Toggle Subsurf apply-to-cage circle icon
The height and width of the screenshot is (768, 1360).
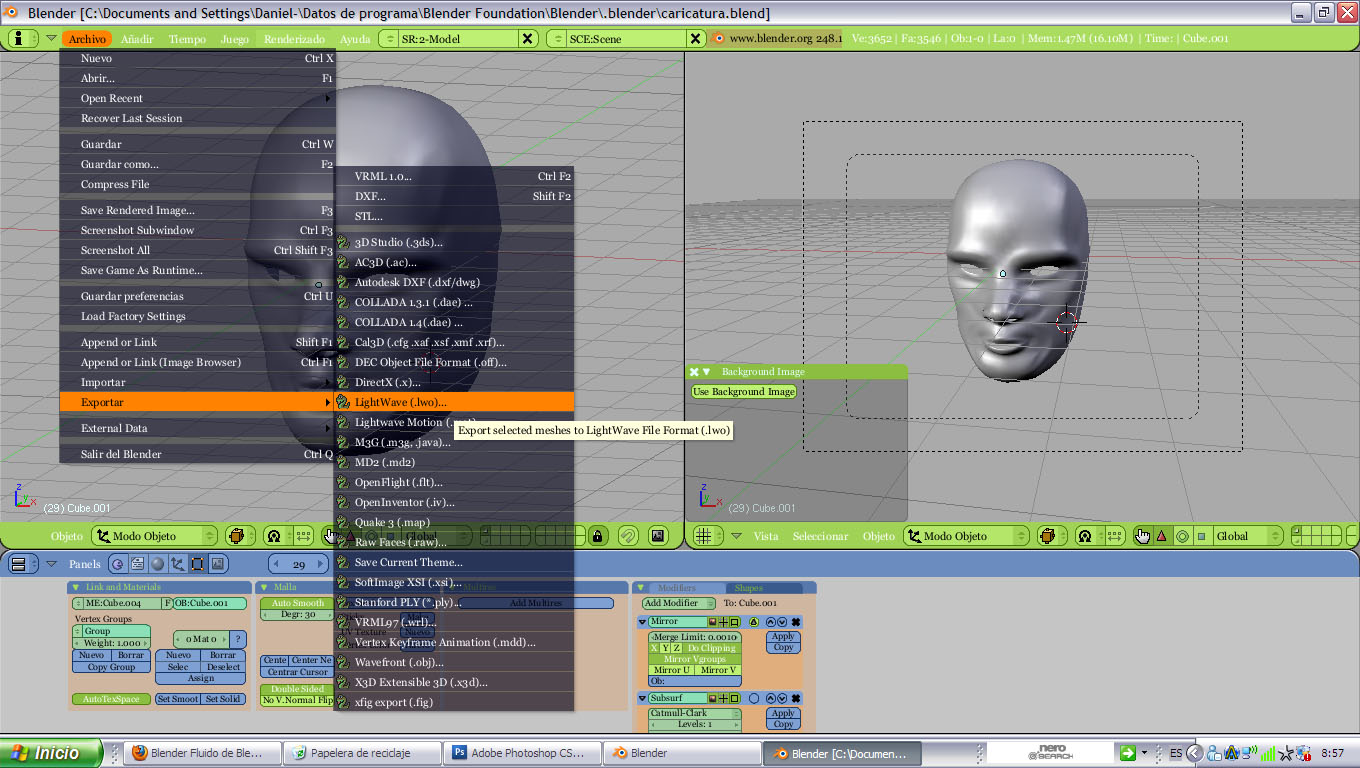coord(754,698)
